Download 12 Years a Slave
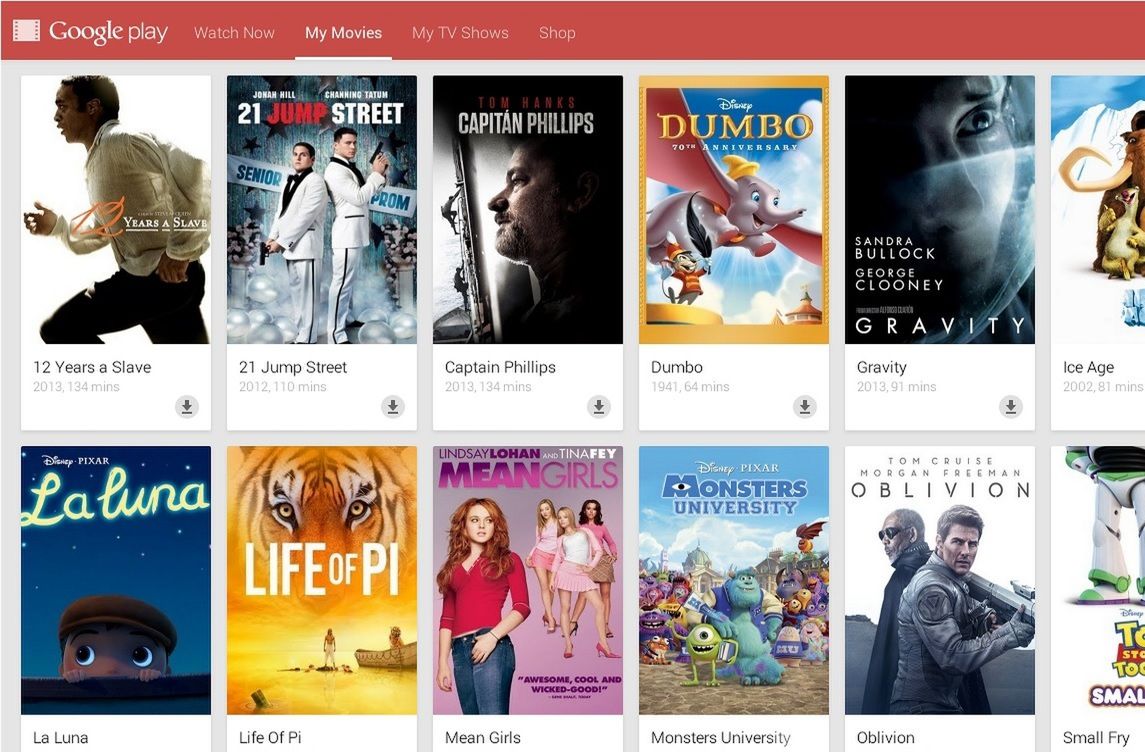This screenshot has height=752, width=1145. click(187, 406)
